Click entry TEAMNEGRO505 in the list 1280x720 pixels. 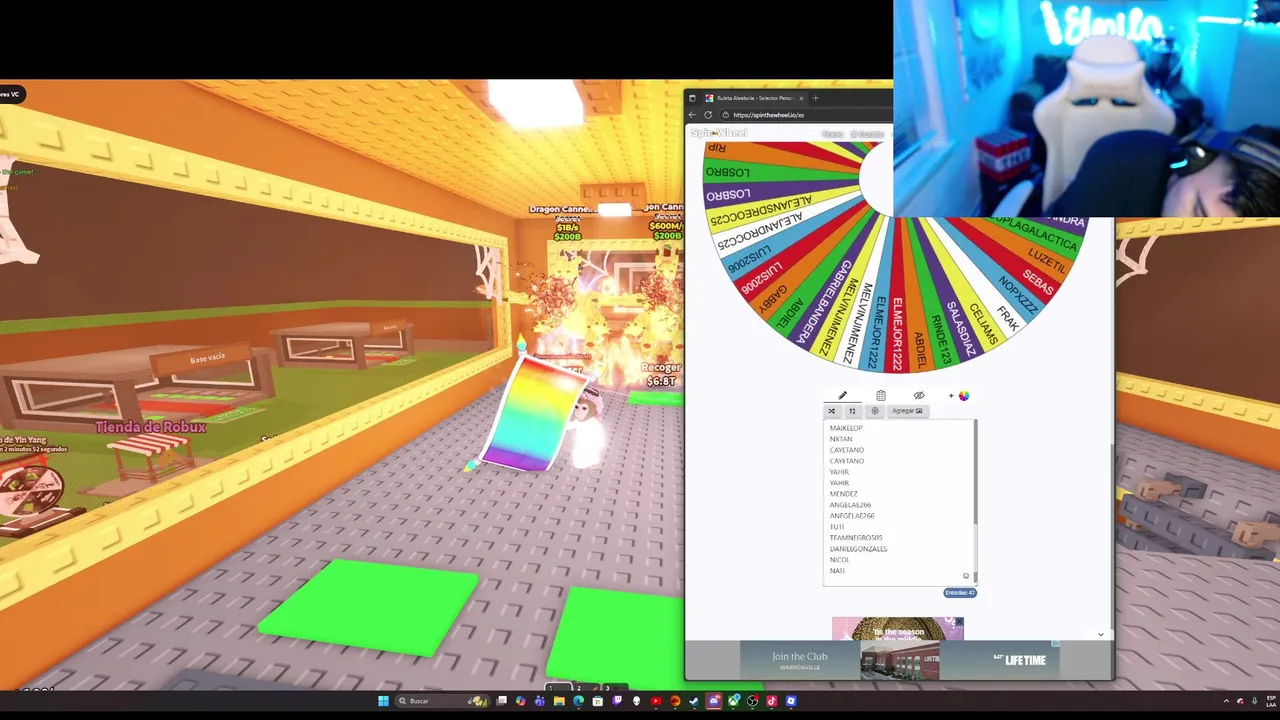coord(856,538)
